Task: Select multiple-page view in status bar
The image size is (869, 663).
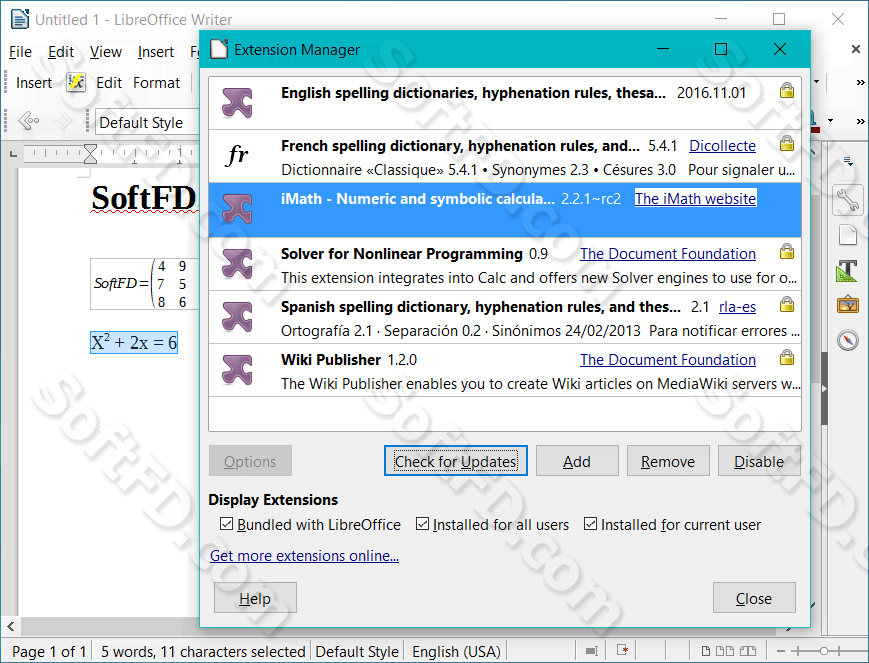Action: (x=725, y=651)
